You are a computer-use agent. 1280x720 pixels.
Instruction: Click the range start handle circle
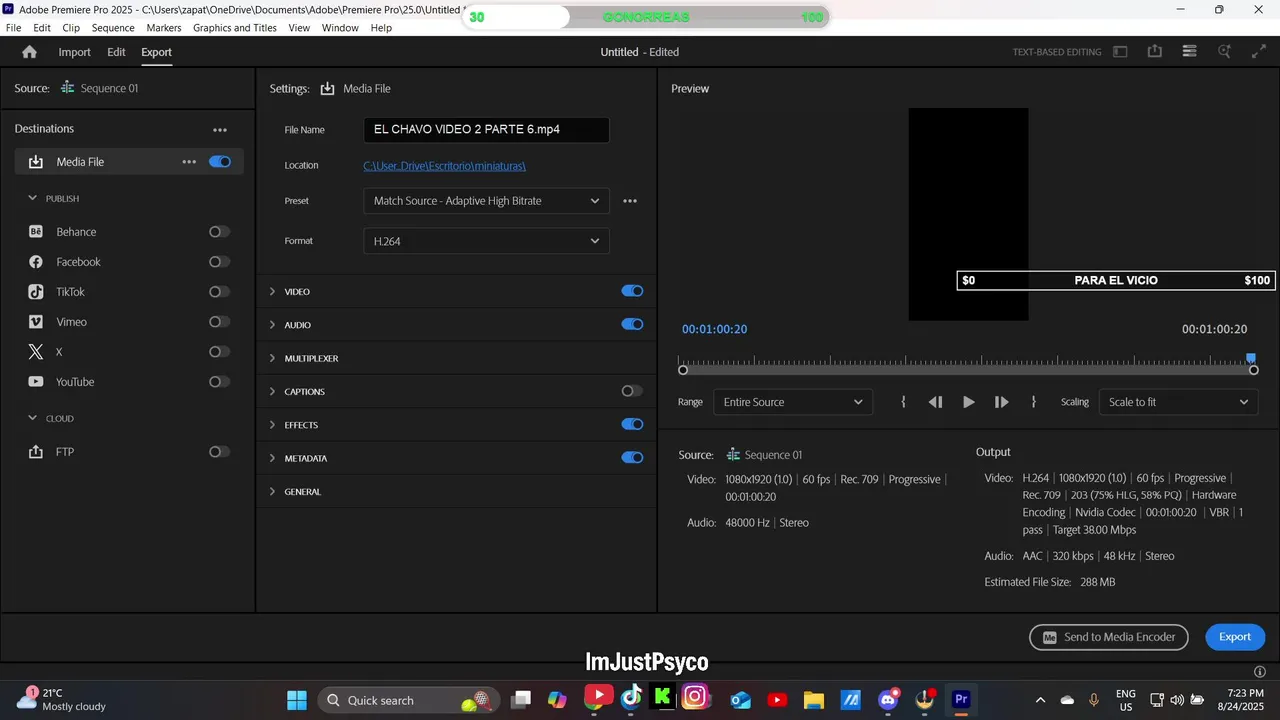pyautogui.click(x=683, y=370)
